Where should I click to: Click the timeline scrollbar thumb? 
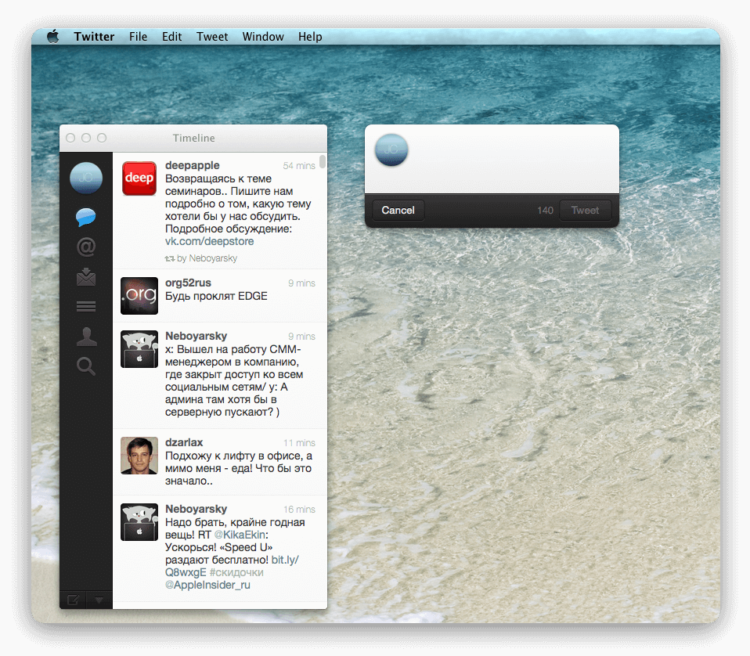pos(323,161)
